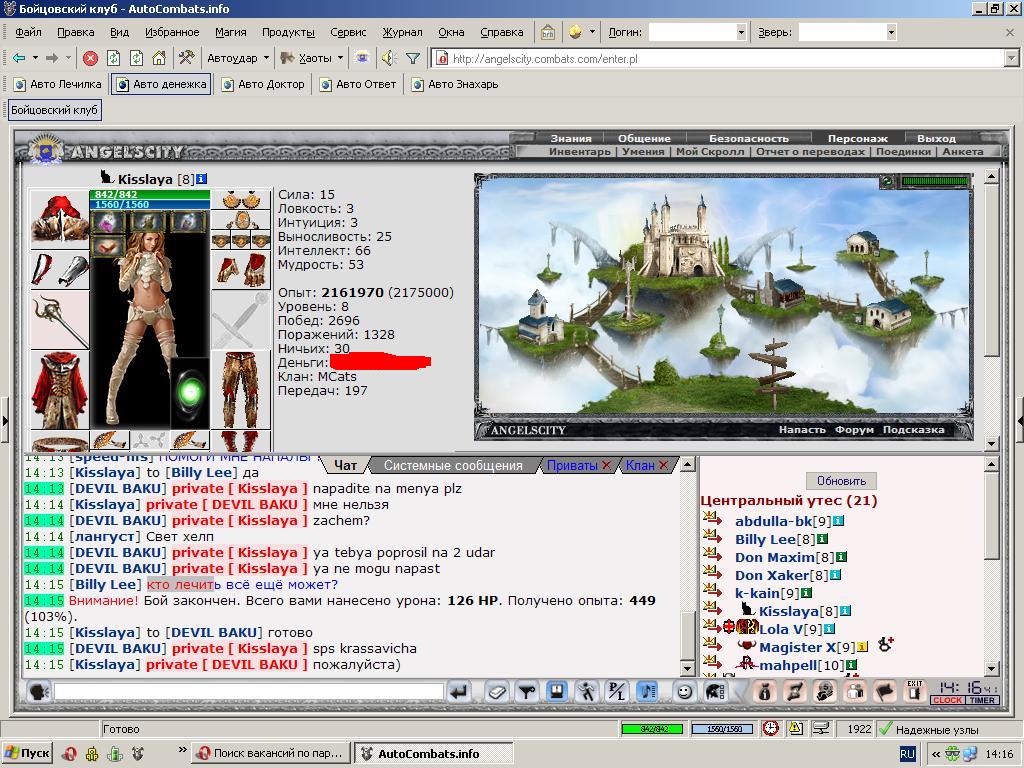Click the brb house icon in menu bar
This screenshot has width=1024, height=768.
click(x=547, y=32)
